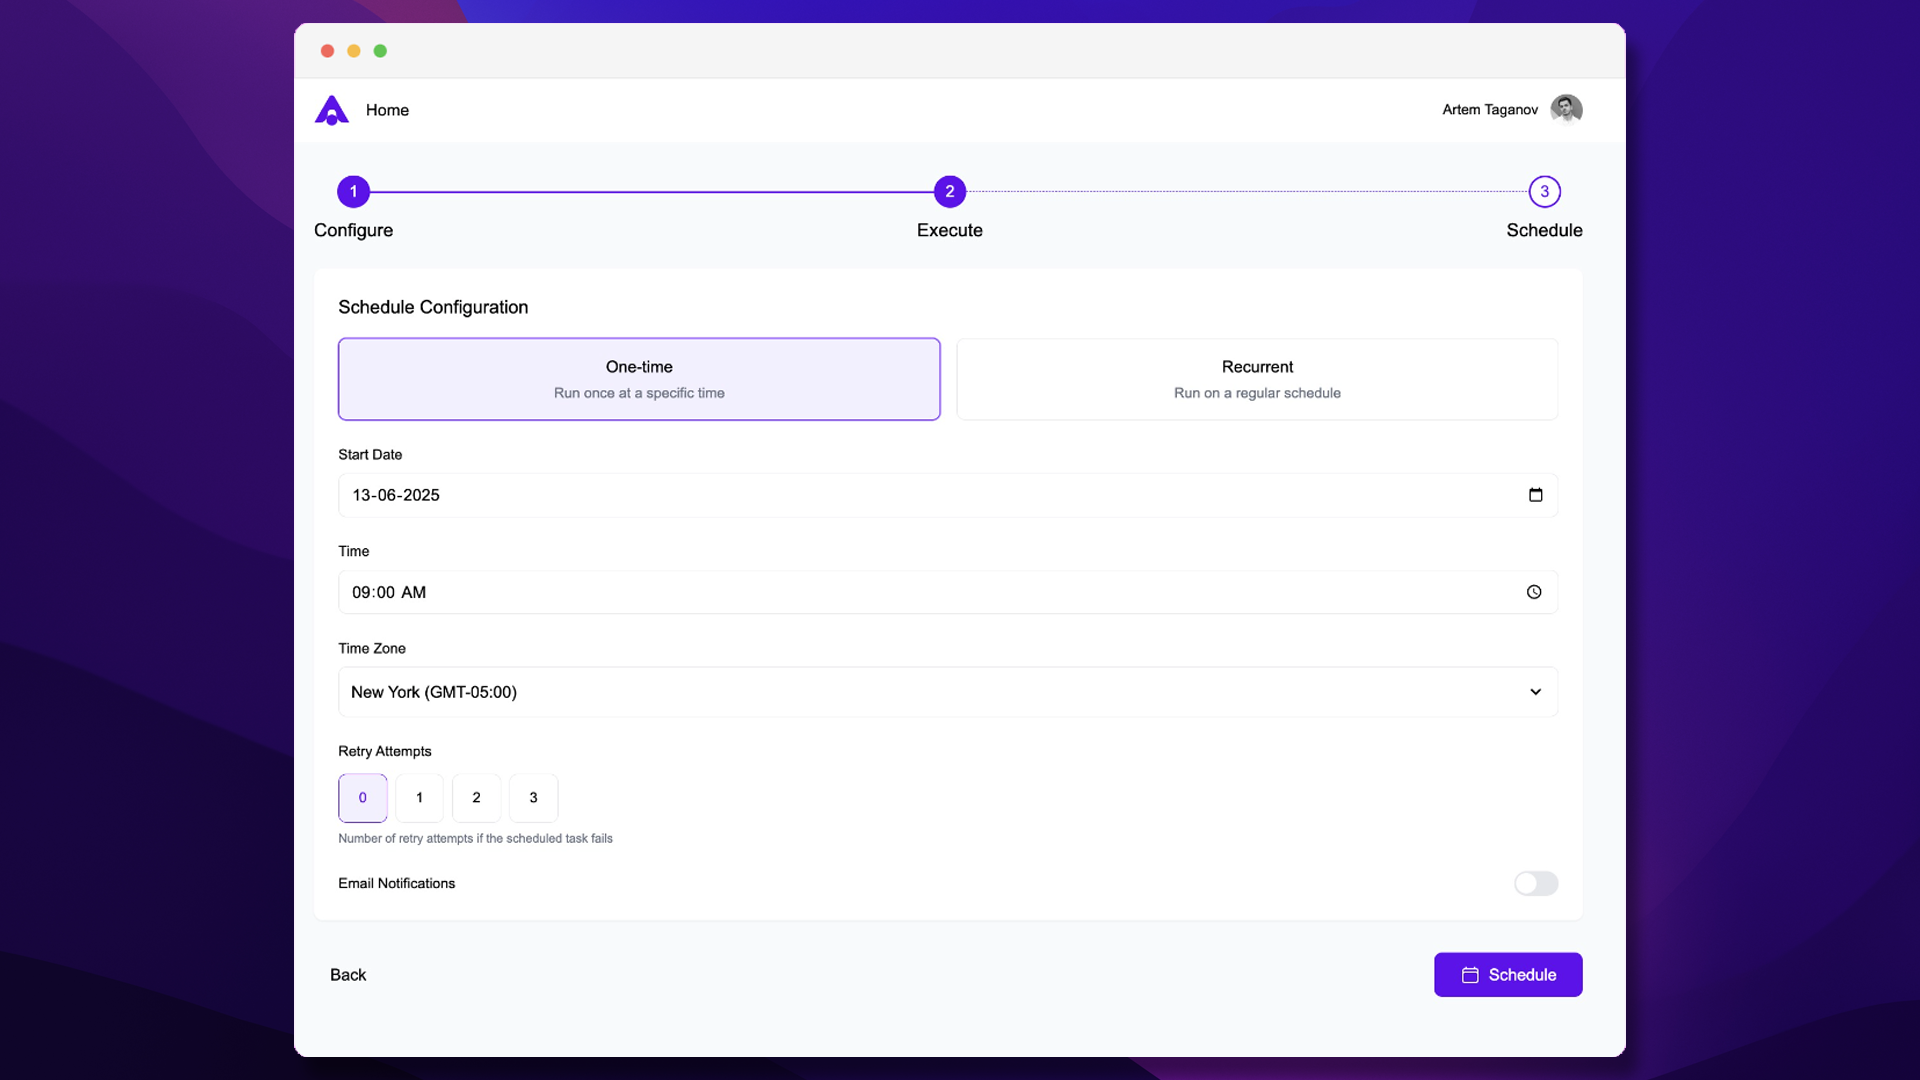Enable the Email Notifications toggle
The width and height of the screenshot is (1920, 1080).
point(1535,883)
